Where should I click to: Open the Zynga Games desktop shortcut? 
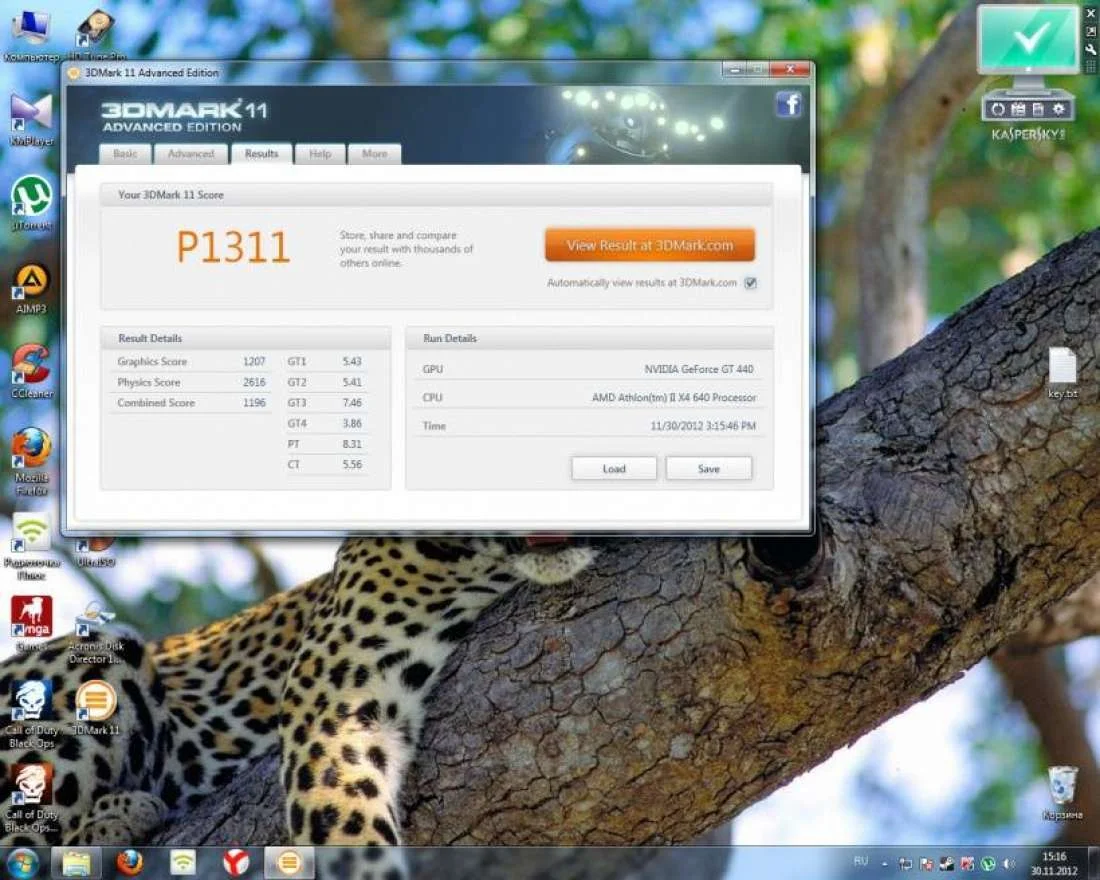[32, 623]
